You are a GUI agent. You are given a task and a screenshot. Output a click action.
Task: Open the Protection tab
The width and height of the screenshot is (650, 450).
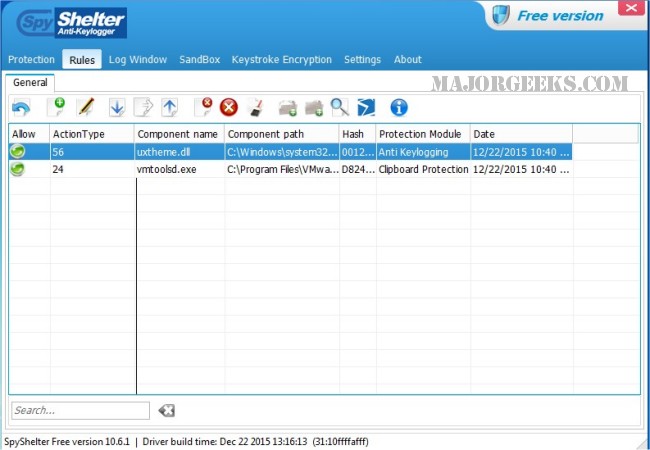click(32, 60)
